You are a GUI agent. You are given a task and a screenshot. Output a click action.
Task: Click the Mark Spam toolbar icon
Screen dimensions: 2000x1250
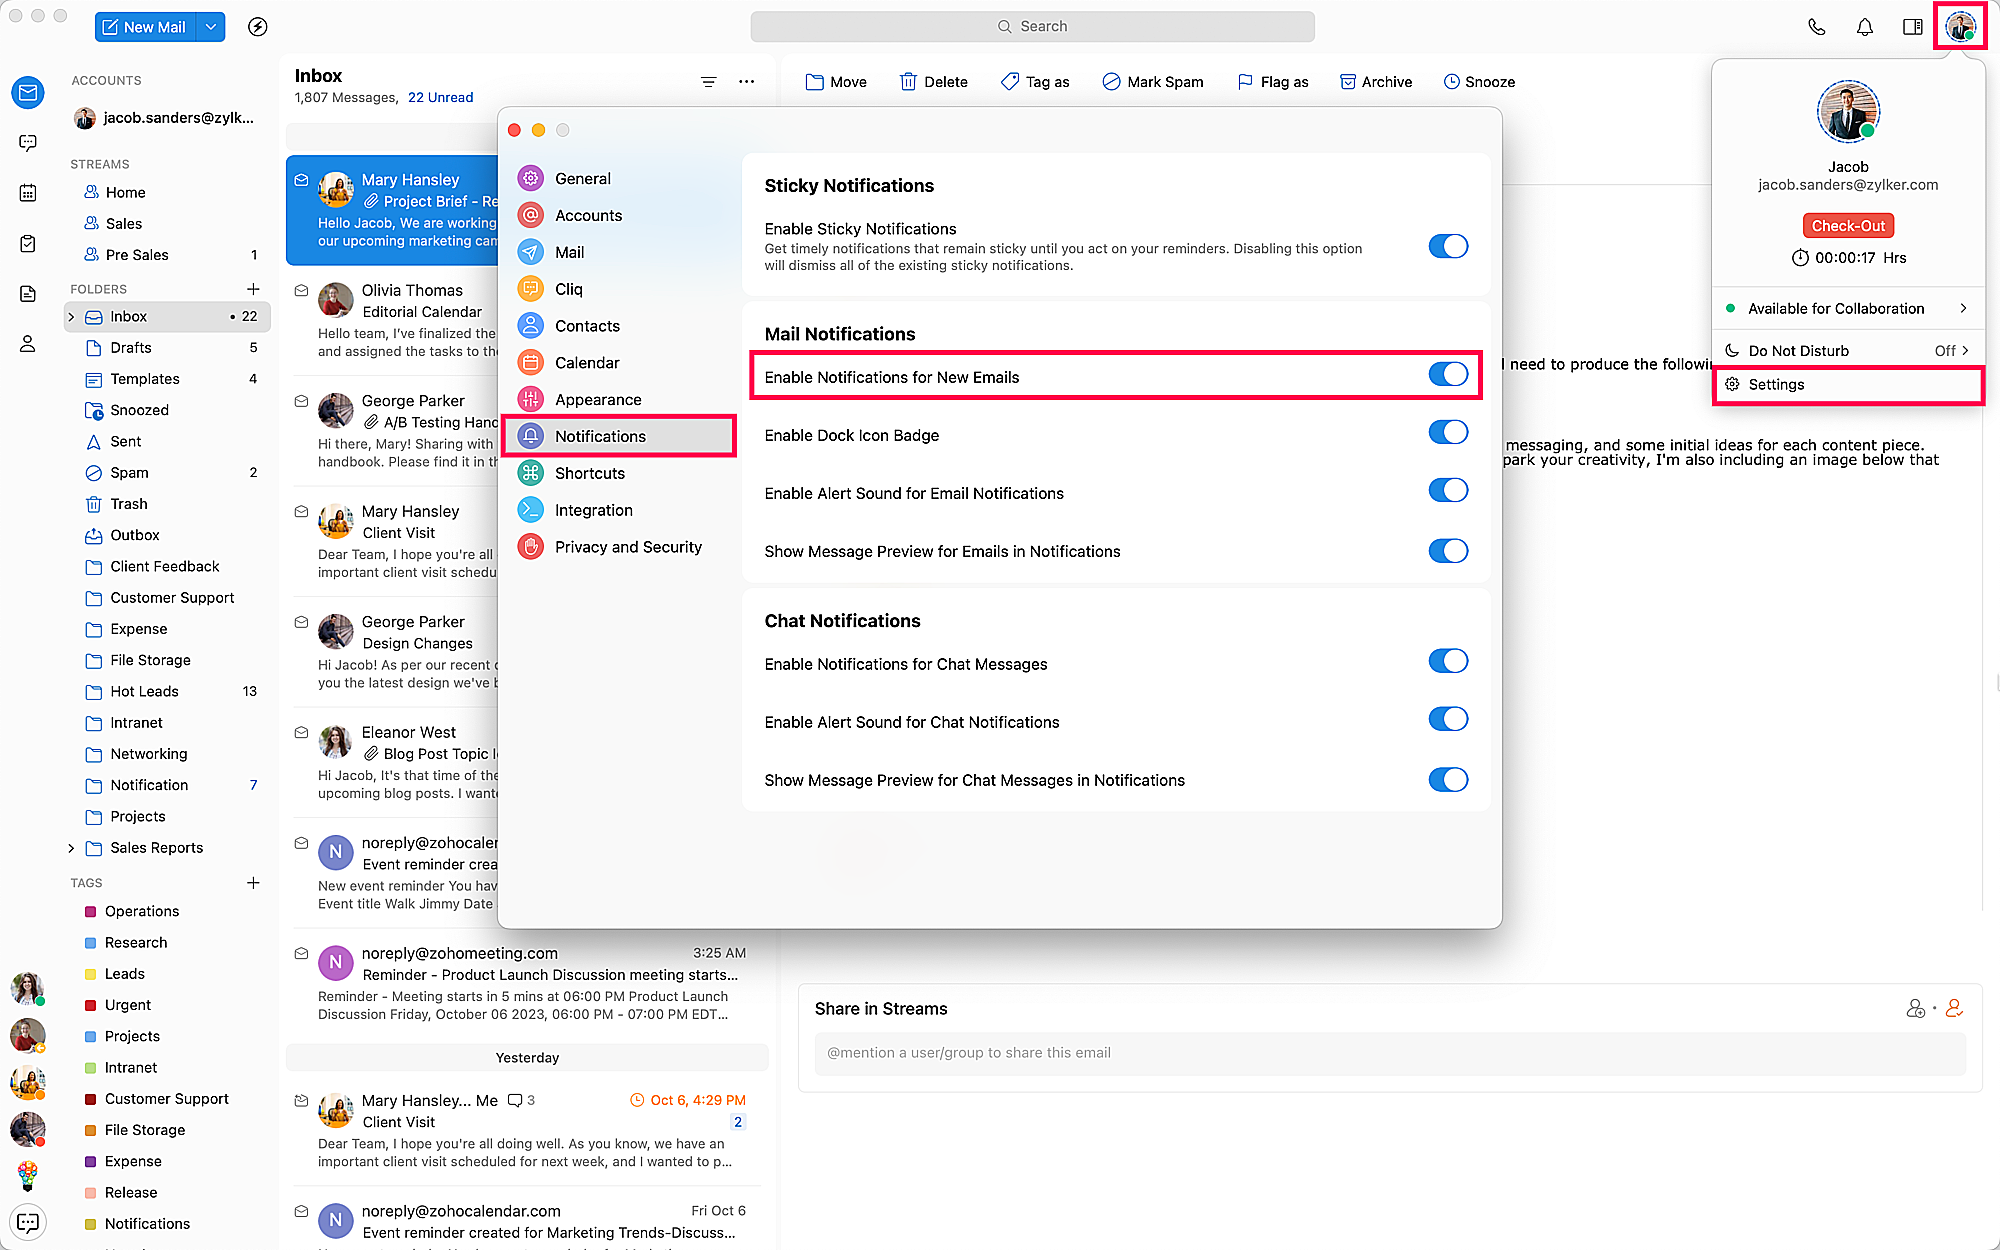pos(1111,82)
